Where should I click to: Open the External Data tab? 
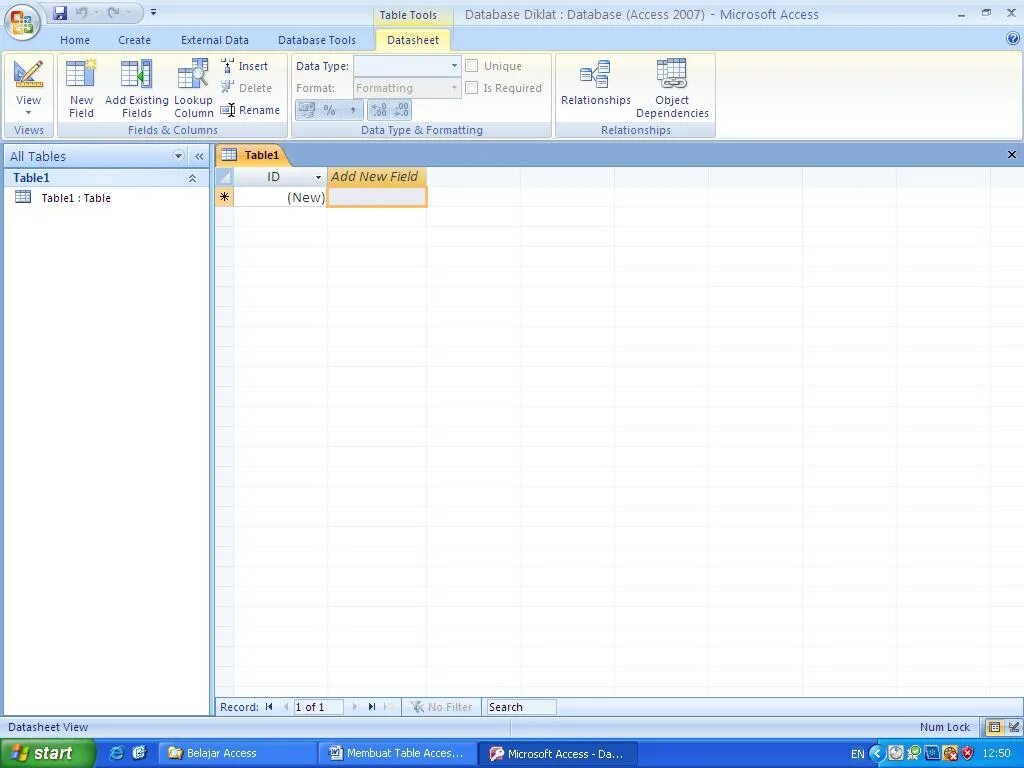pyautogui.click(x=215, y=40)
